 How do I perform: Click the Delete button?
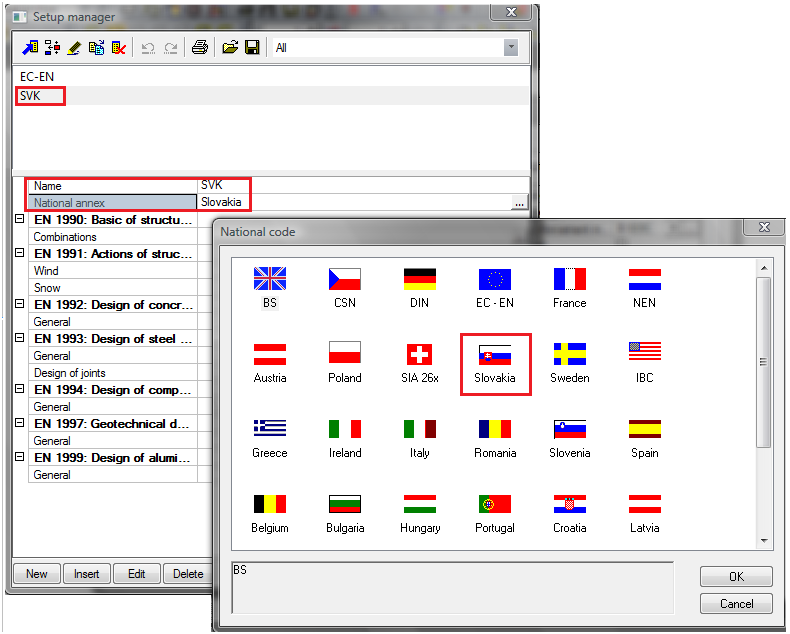(x=187, y=574)
